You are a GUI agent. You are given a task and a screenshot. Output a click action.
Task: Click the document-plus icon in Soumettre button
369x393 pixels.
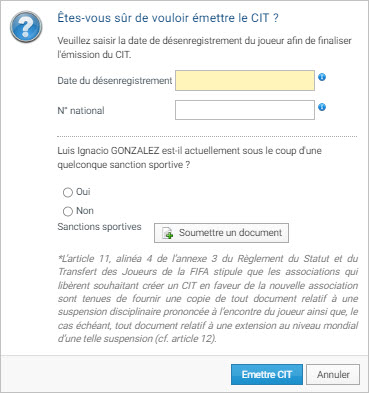[x=168, y=233]
